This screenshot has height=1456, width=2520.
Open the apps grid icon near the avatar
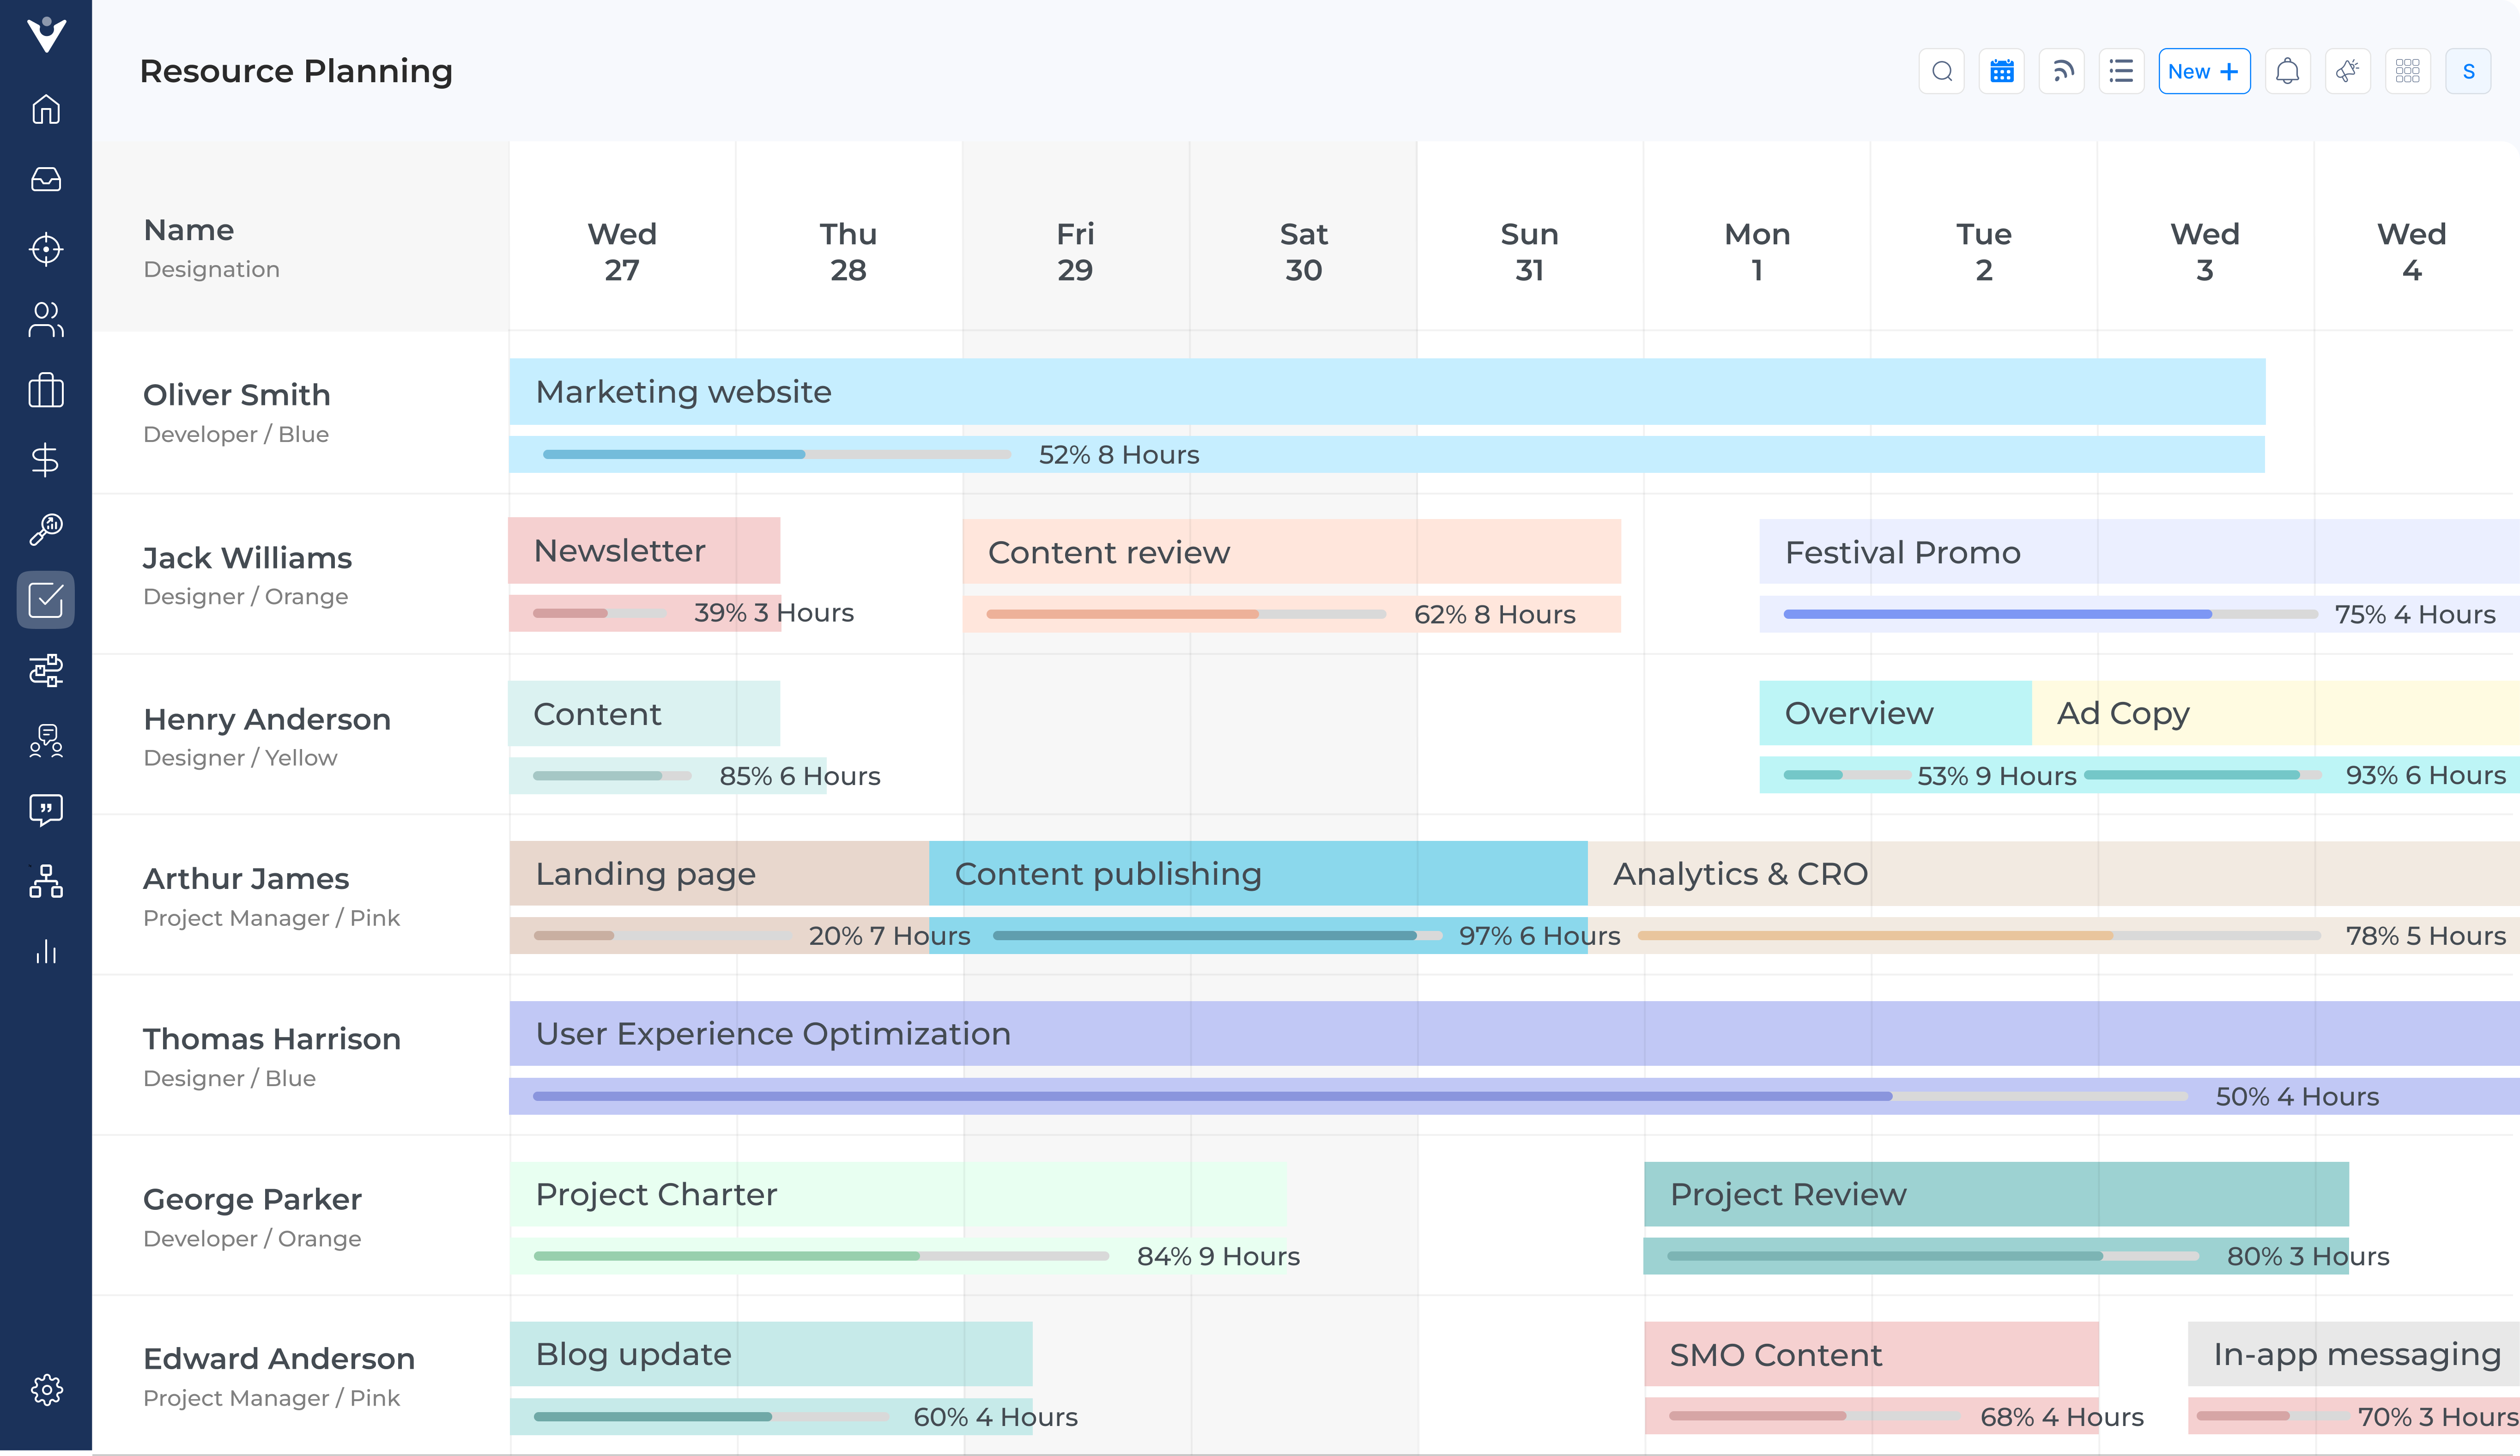click(2408, 71)
